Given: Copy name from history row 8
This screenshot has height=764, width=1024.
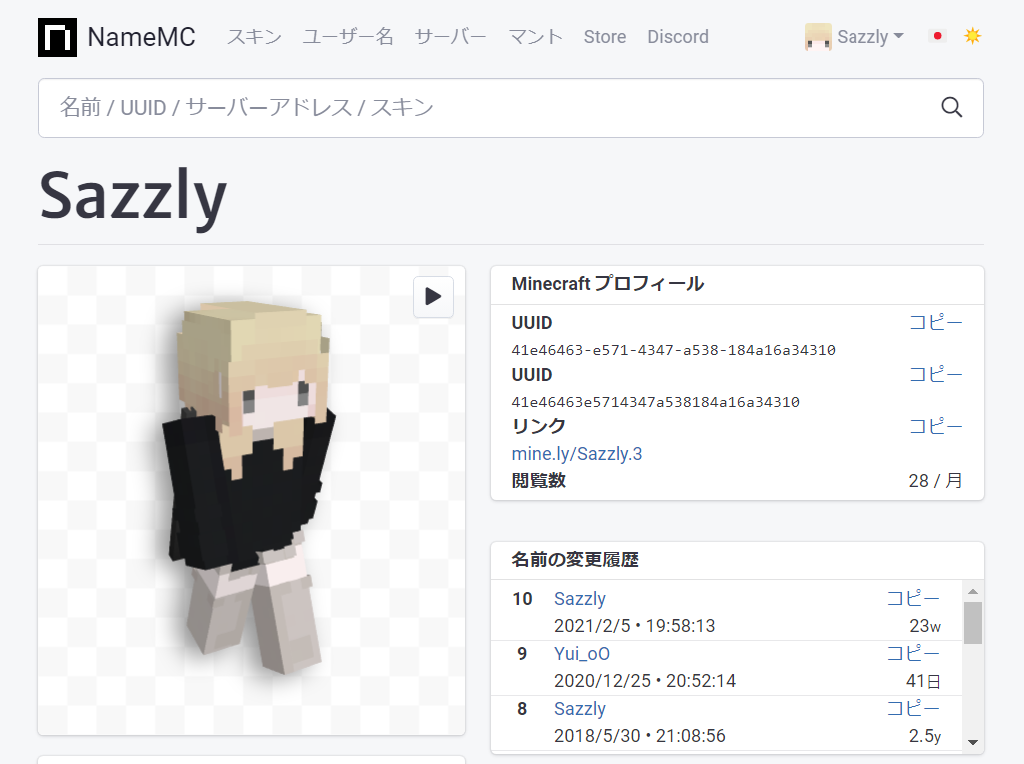Looking at the screenshot, I should pyautogui.click(x=913, y=708).
